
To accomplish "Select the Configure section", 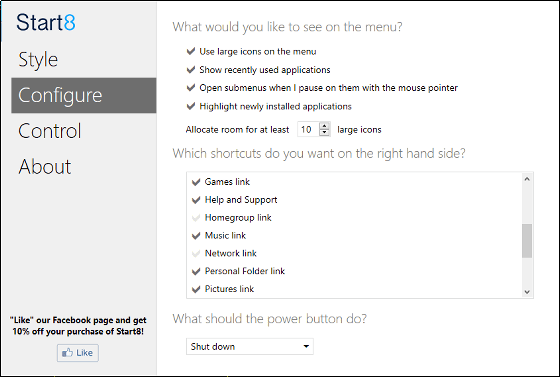I will click(84, 95).
